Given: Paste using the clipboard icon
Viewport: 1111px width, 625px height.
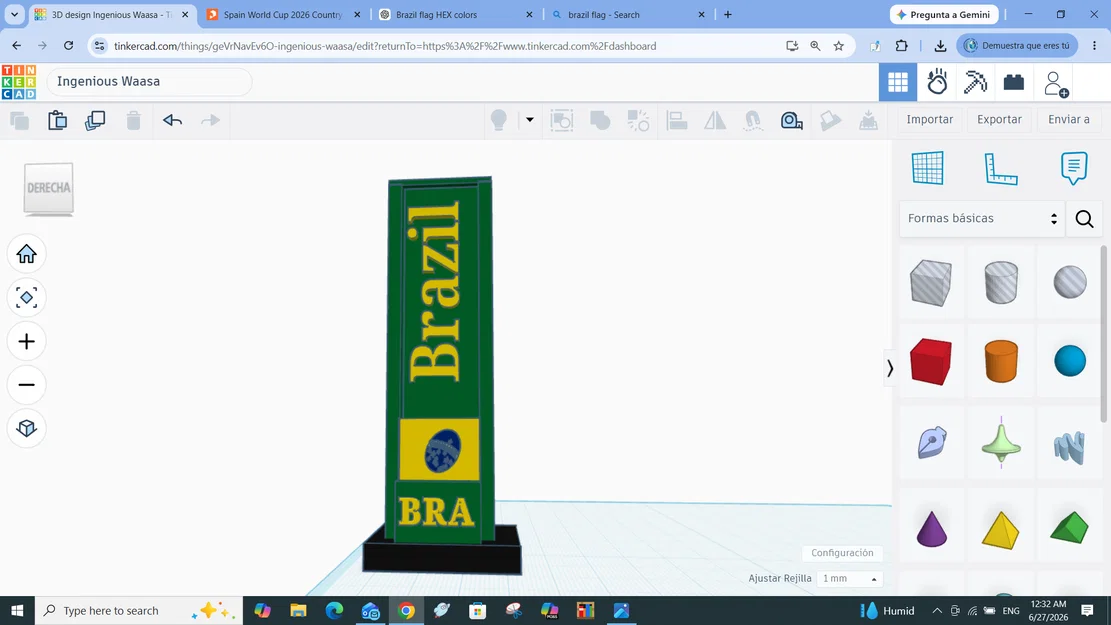Looking at the screenshot, I should [x=57, y=120].
